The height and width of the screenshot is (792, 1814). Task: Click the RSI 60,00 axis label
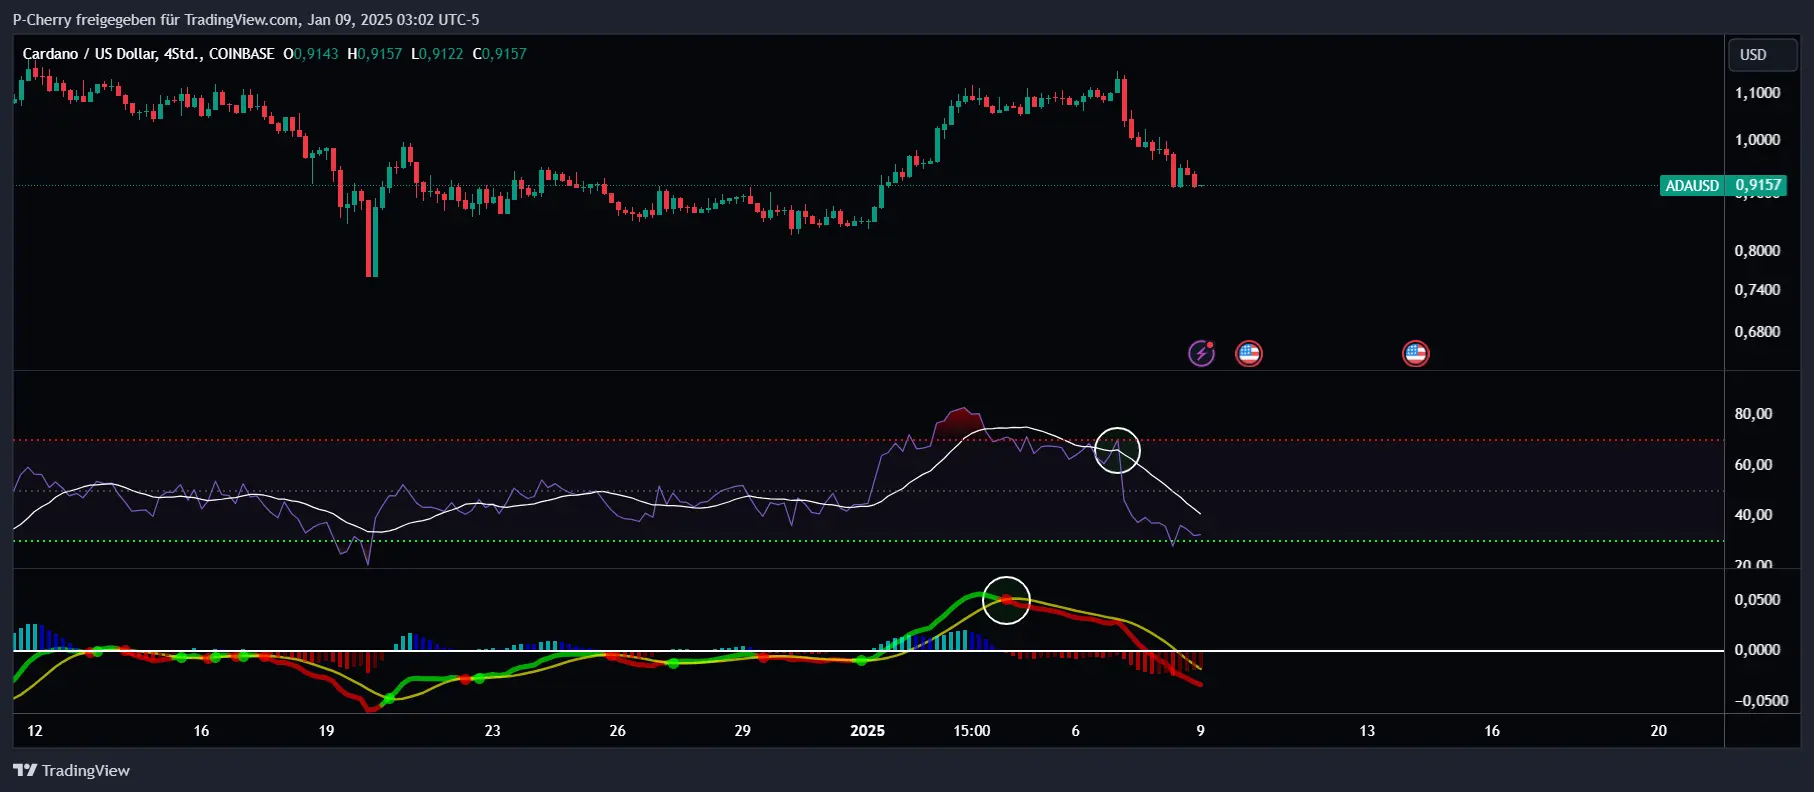point(1753,465)
